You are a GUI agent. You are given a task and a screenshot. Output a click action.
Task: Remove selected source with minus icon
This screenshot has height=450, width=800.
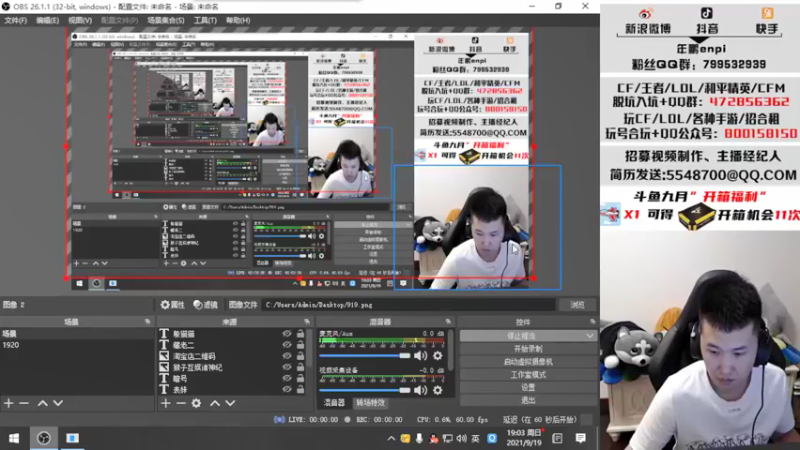(x=181, y=403)
